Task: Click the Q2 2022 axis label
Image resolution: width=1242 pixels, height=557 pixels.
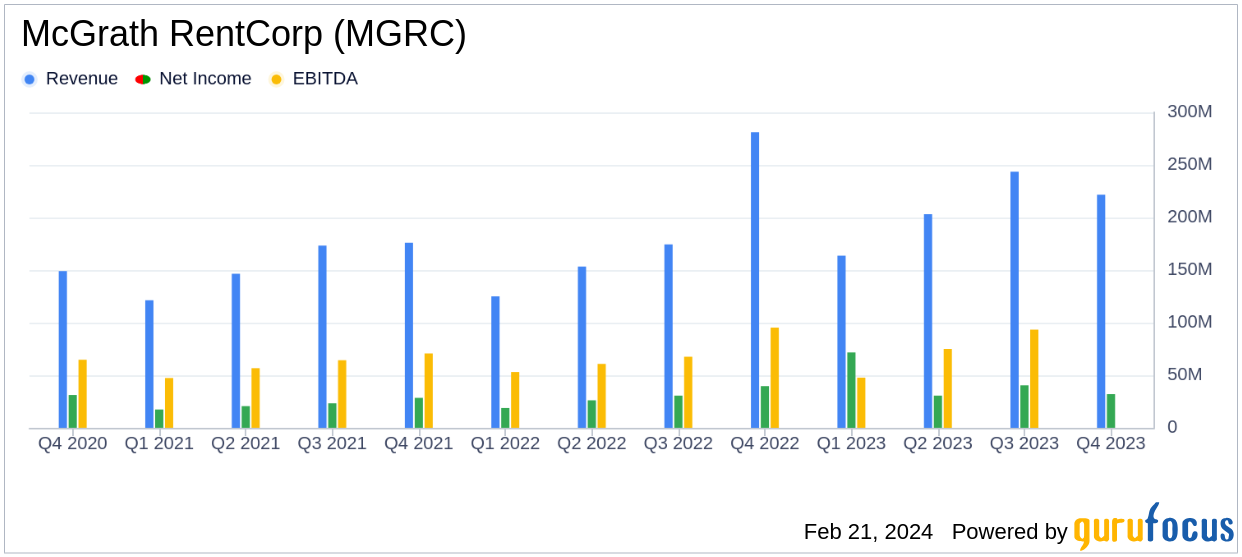Action: tap(592, 443)
